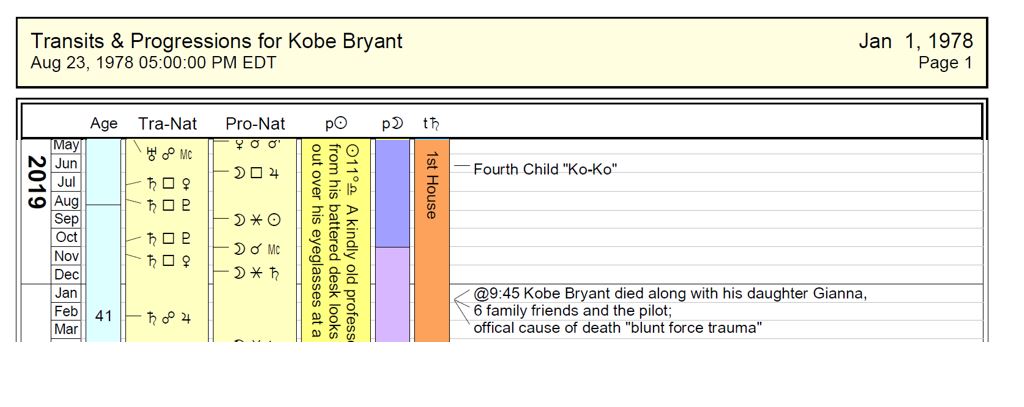The width and height of the screenshot is (1024, 407).
Task: Click the Tra-Nat column header
Action: 167,124
